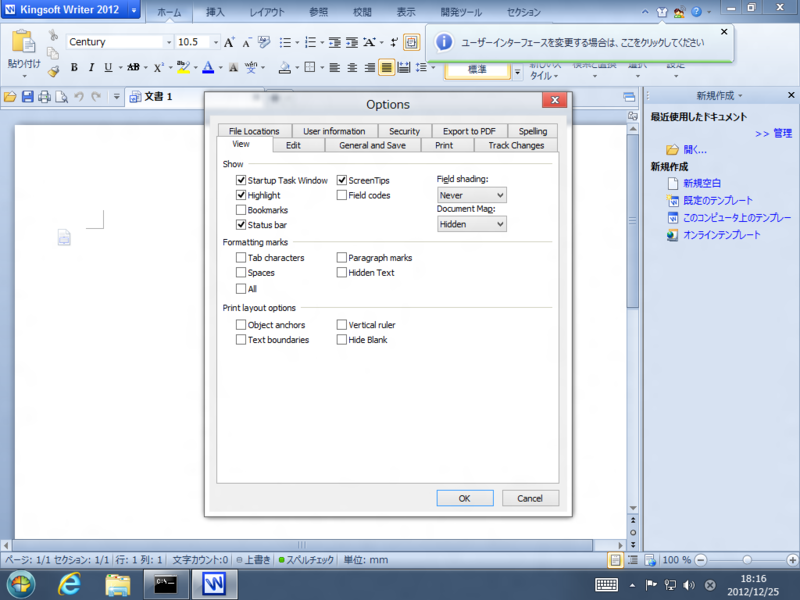Click the Undo arrow icon
Image resolution: width=800 pixels, height=600 pixels.
tap(79, 96)
